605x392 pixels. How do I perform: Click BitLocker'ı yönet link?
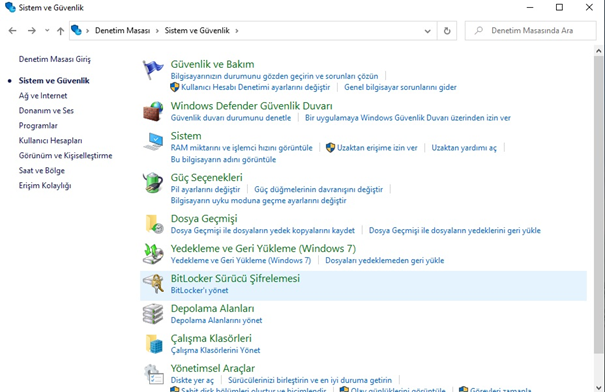click(199, 290)
